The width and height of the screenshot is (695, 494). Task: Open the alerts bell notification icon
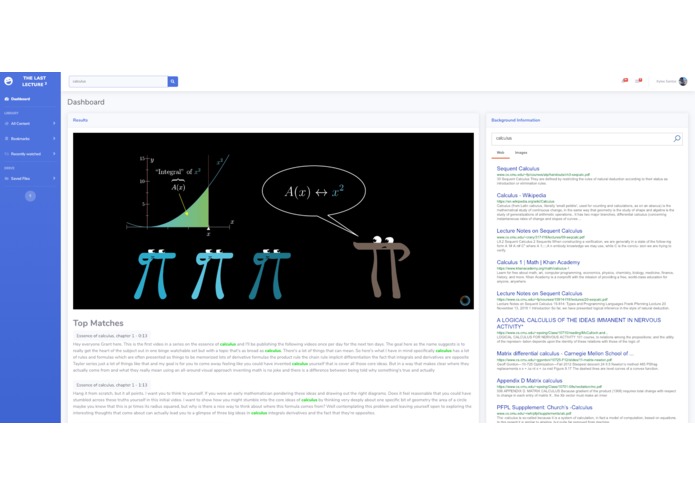pos(625,81)
